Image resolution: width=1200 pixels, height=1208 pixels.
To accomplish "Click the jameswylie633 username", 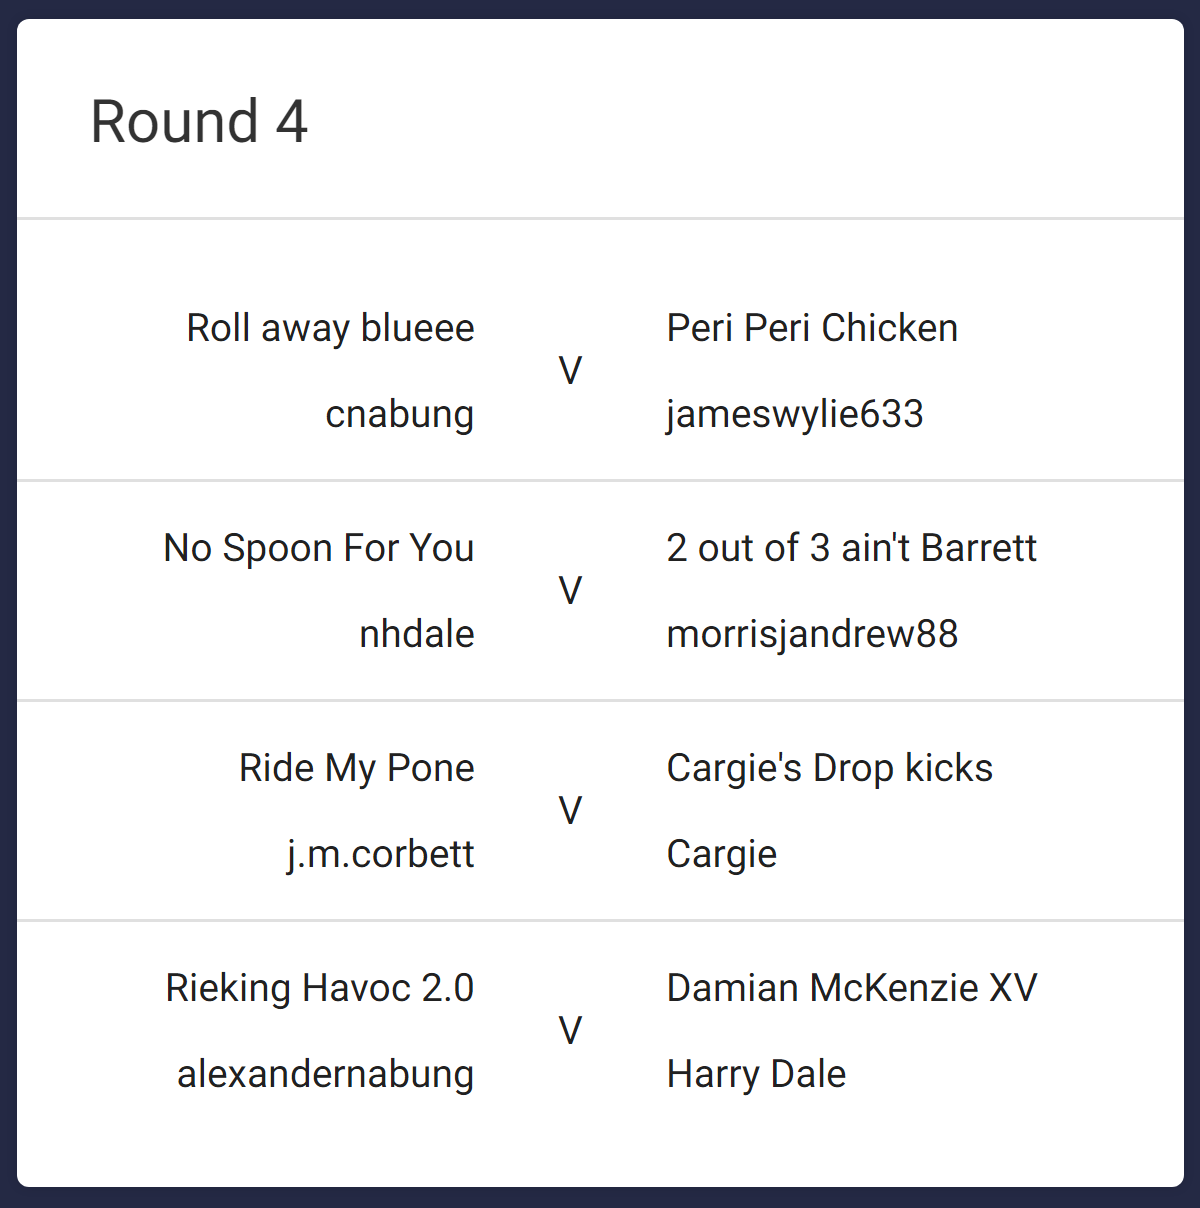I will coord(795,415).
